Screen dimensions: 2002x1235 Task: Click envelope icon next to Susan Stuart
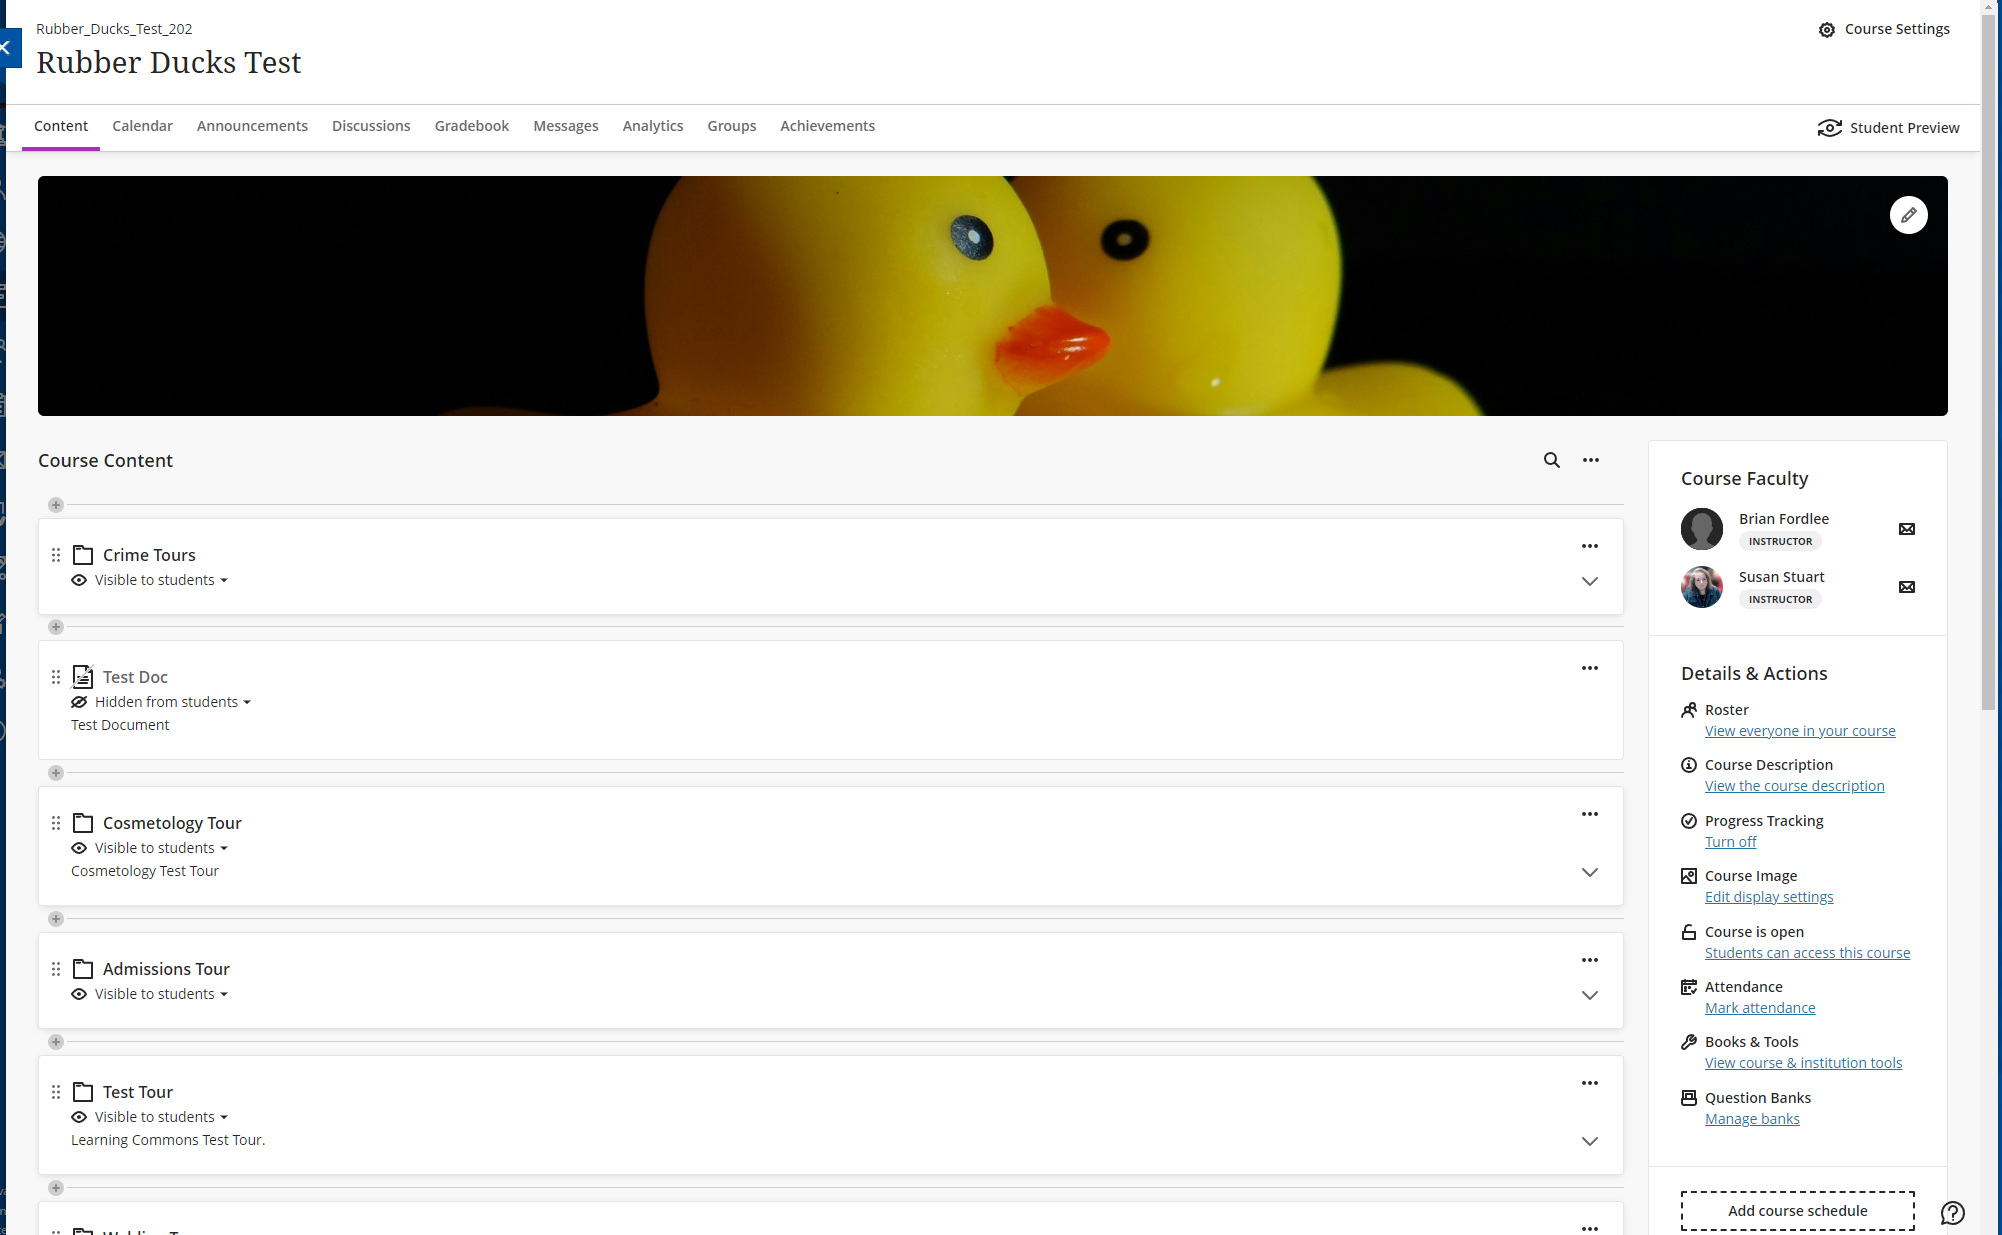coord(1906,587)
